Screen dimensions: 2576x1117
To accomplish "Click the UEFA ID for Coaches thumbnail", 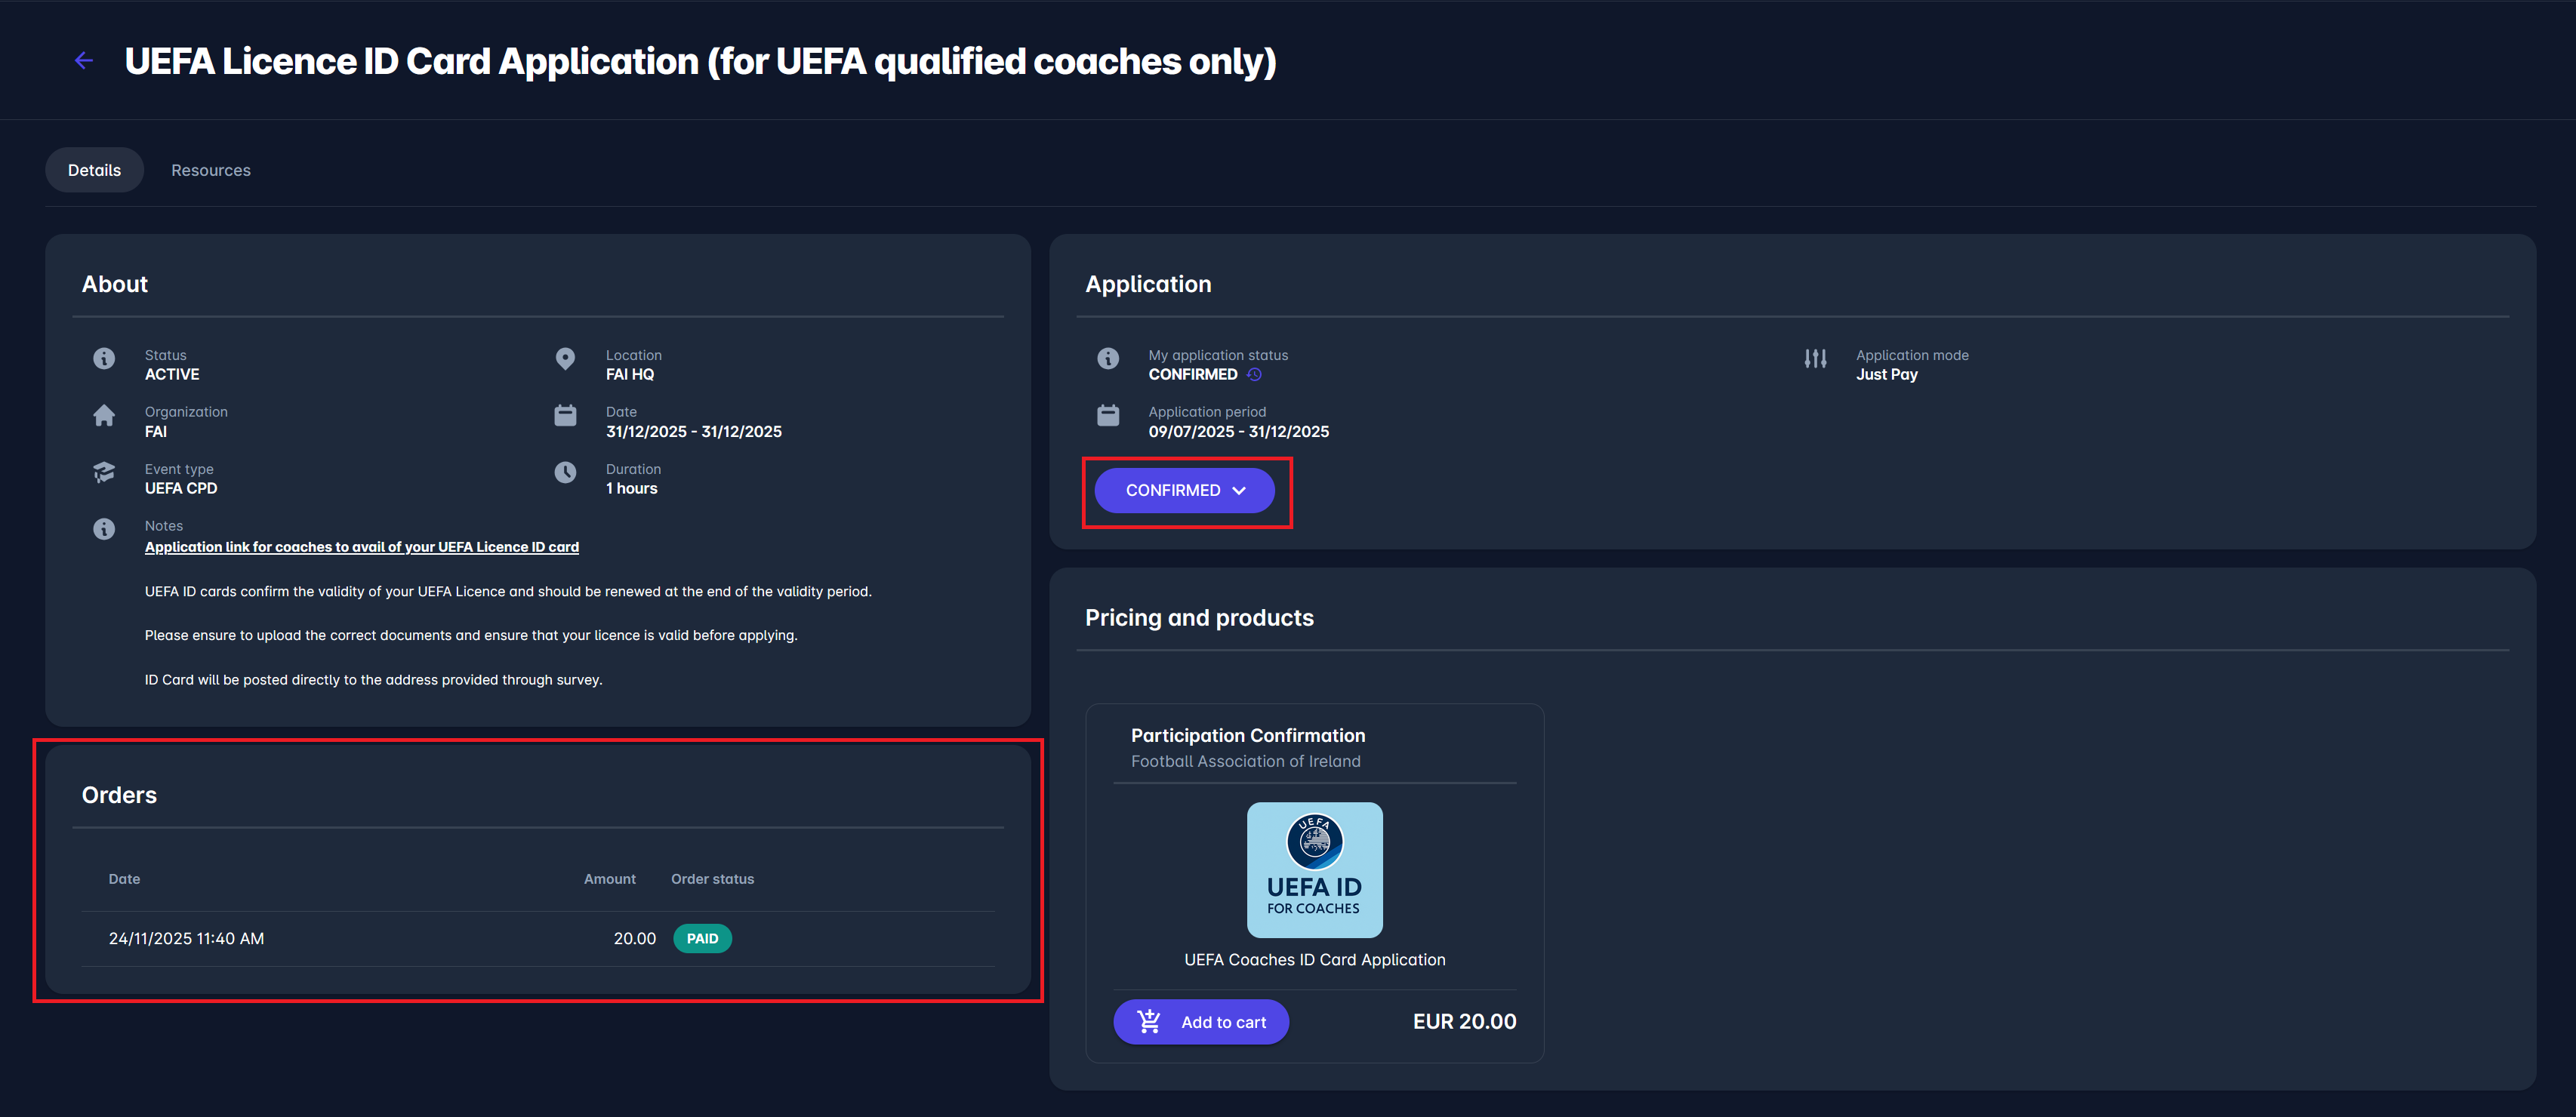I will pyautogui.click(x=1314, y=870).
